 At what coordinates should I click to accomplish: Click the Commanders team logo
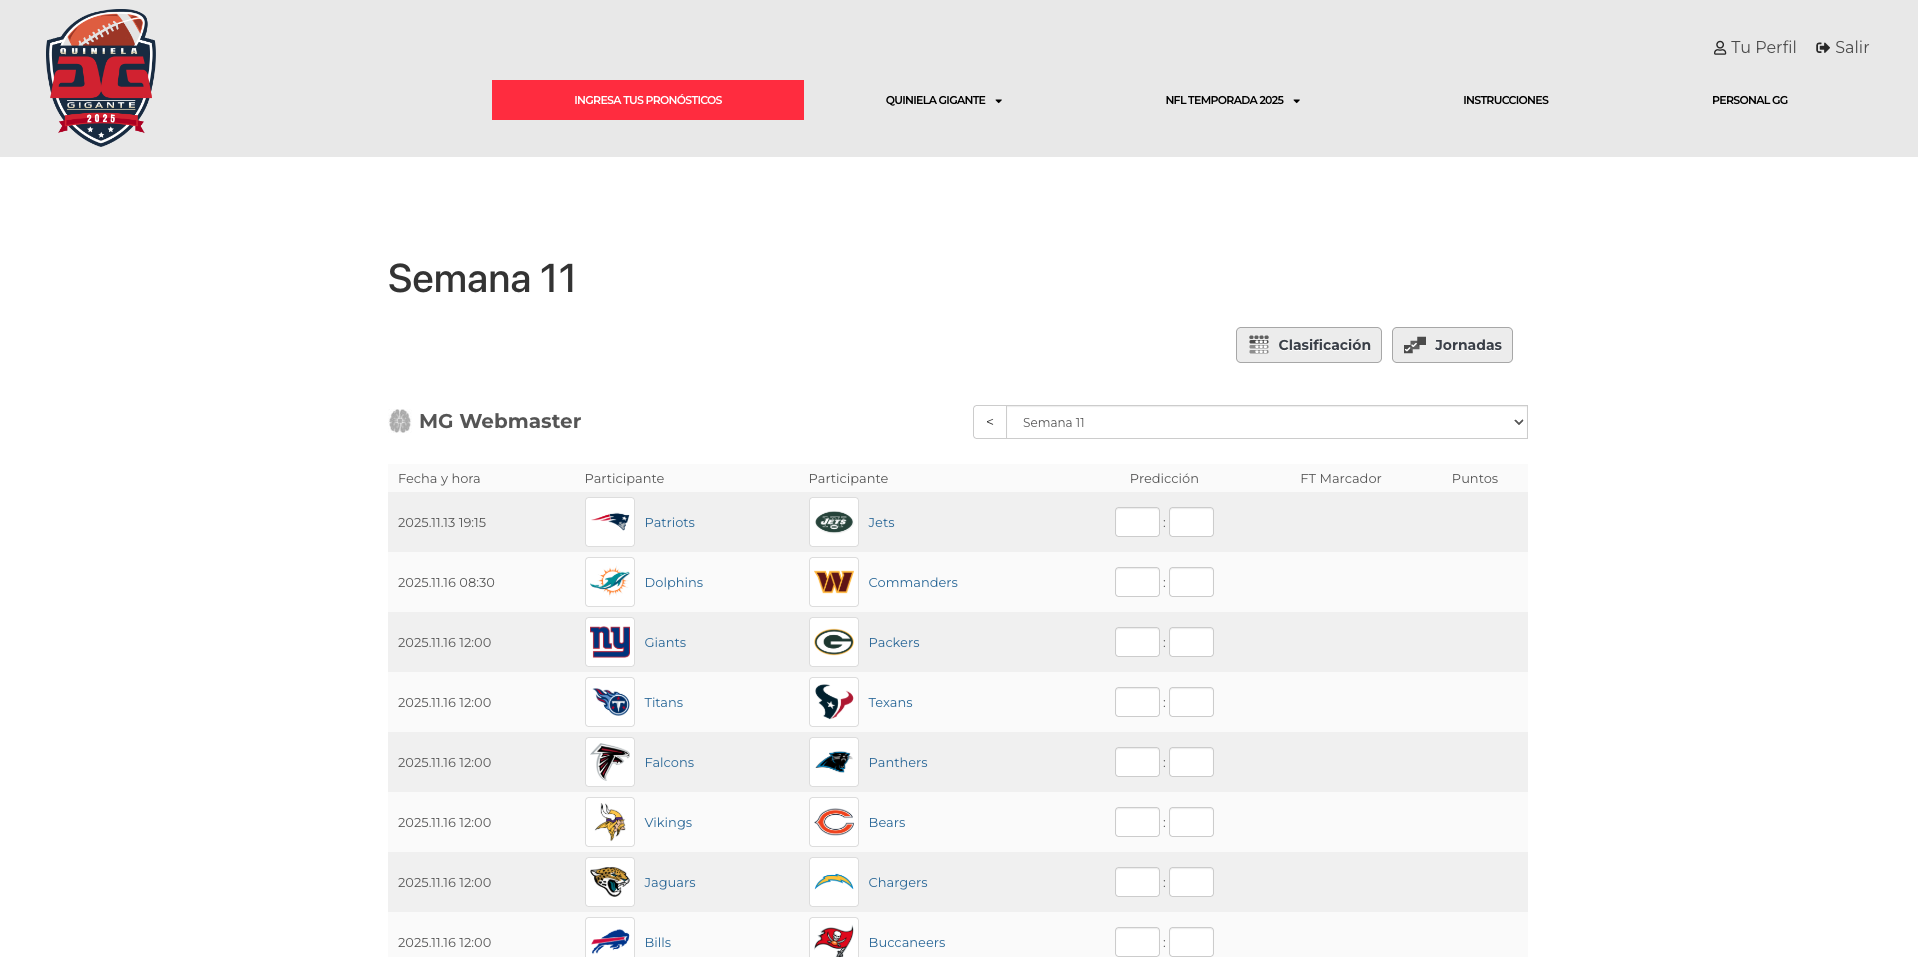[833, 582]
